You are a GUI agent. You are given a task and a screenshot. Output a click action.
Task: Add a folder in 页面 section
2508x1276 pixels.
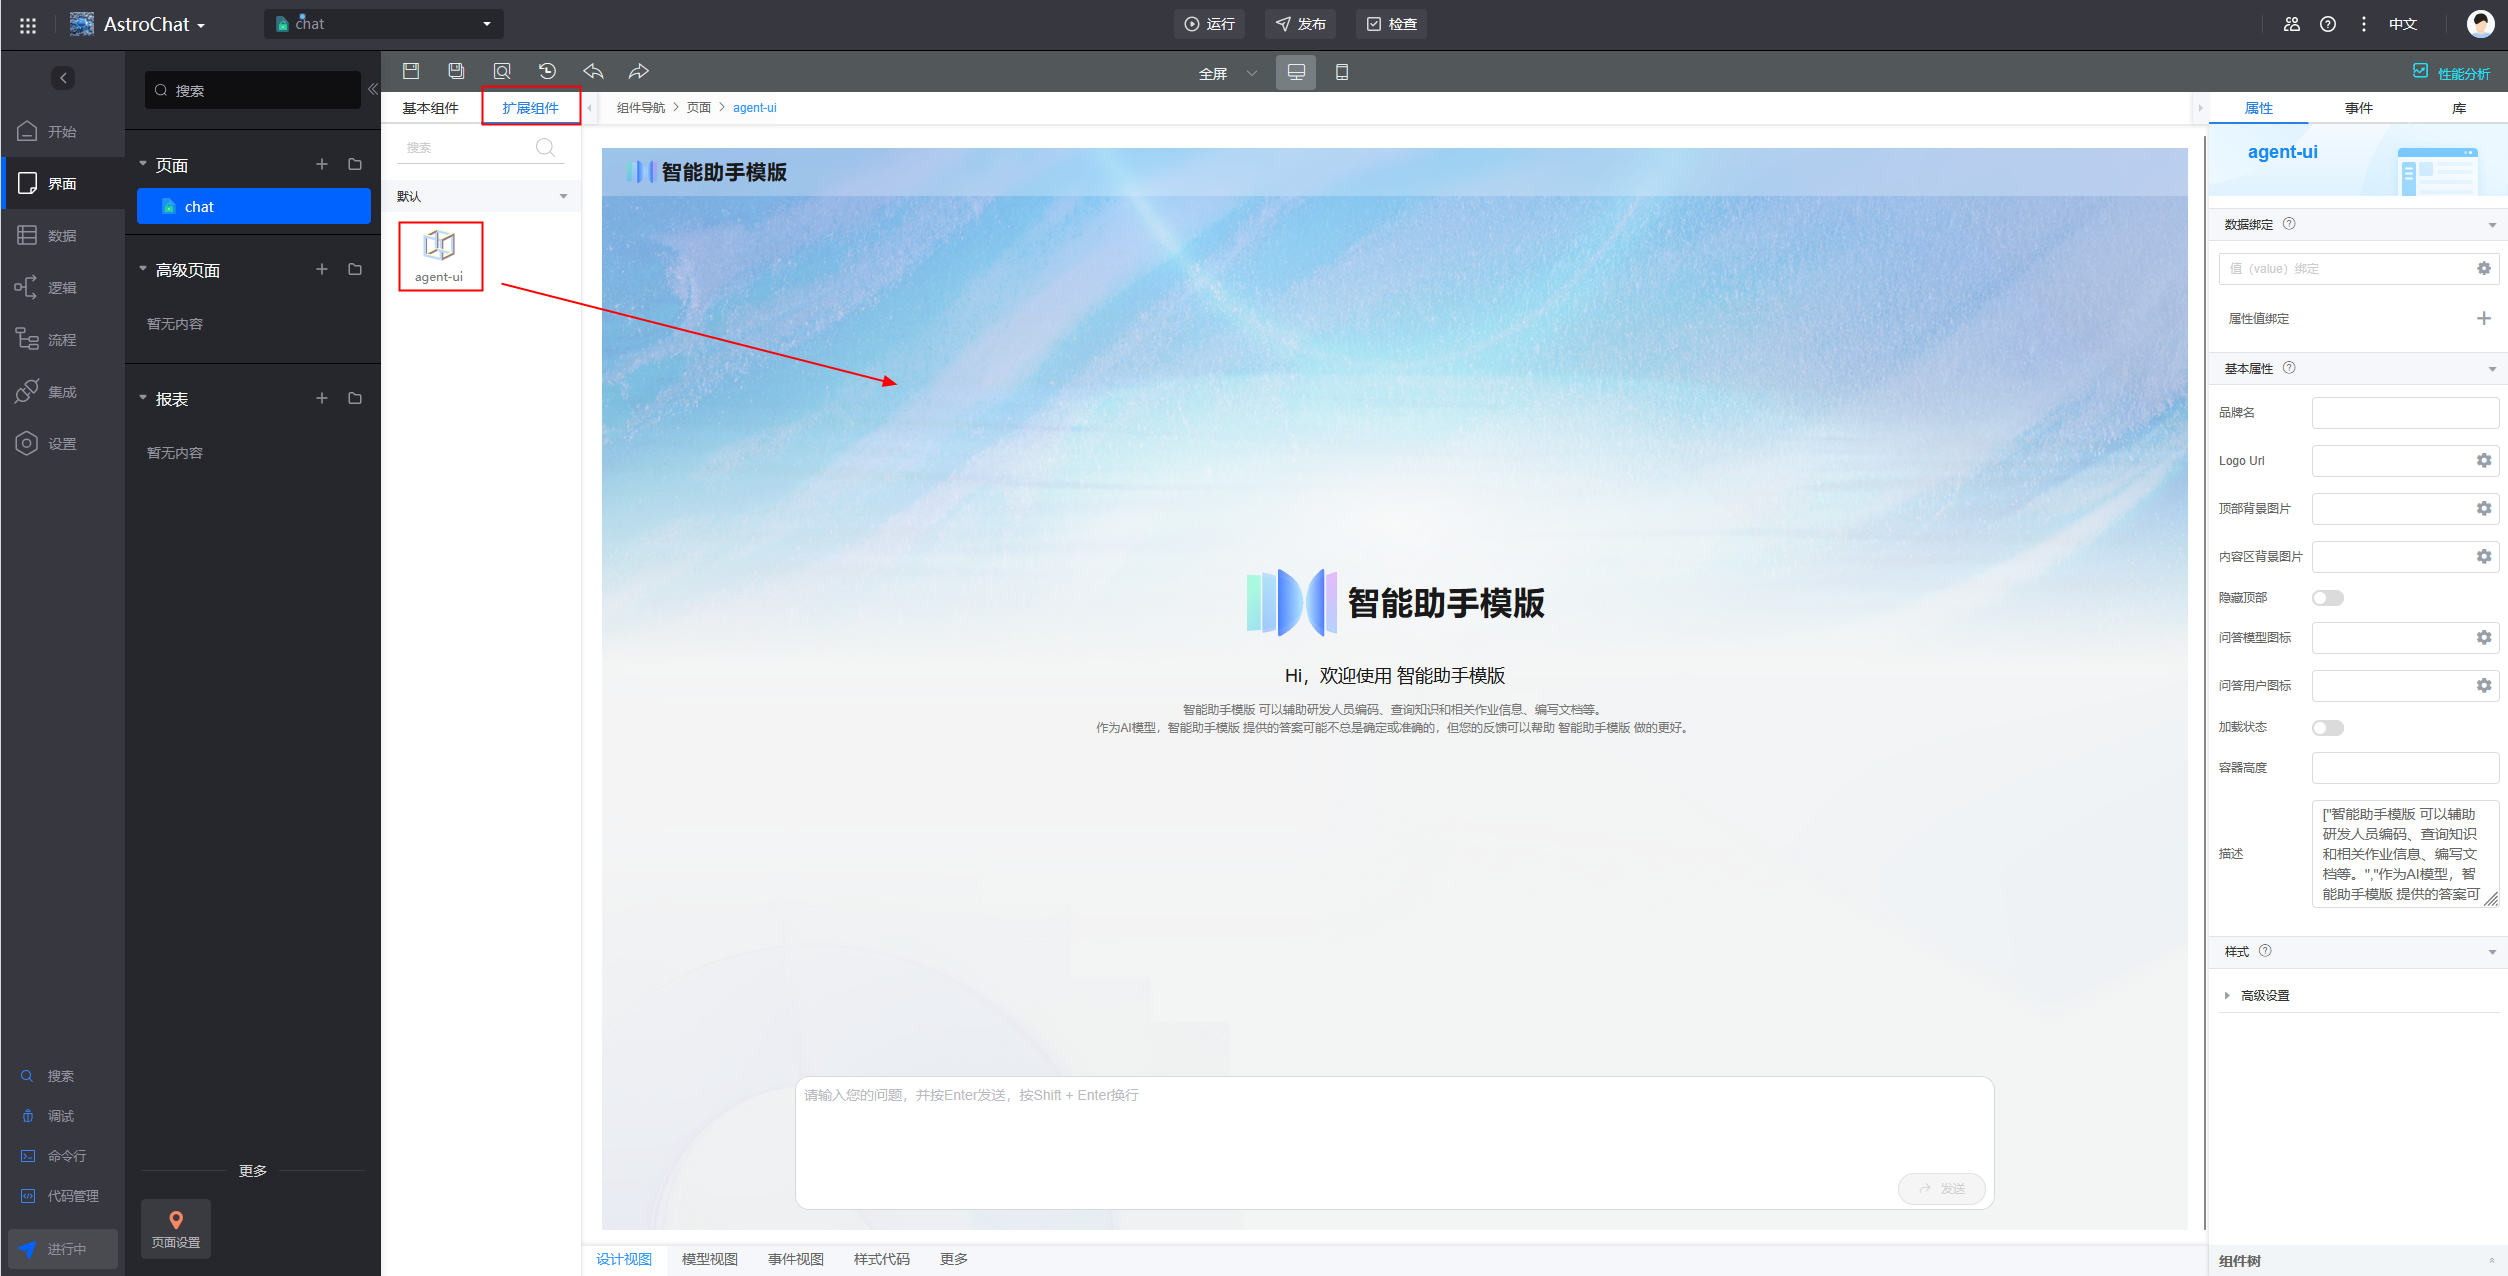pyautogui.click(x=355, y=164)
